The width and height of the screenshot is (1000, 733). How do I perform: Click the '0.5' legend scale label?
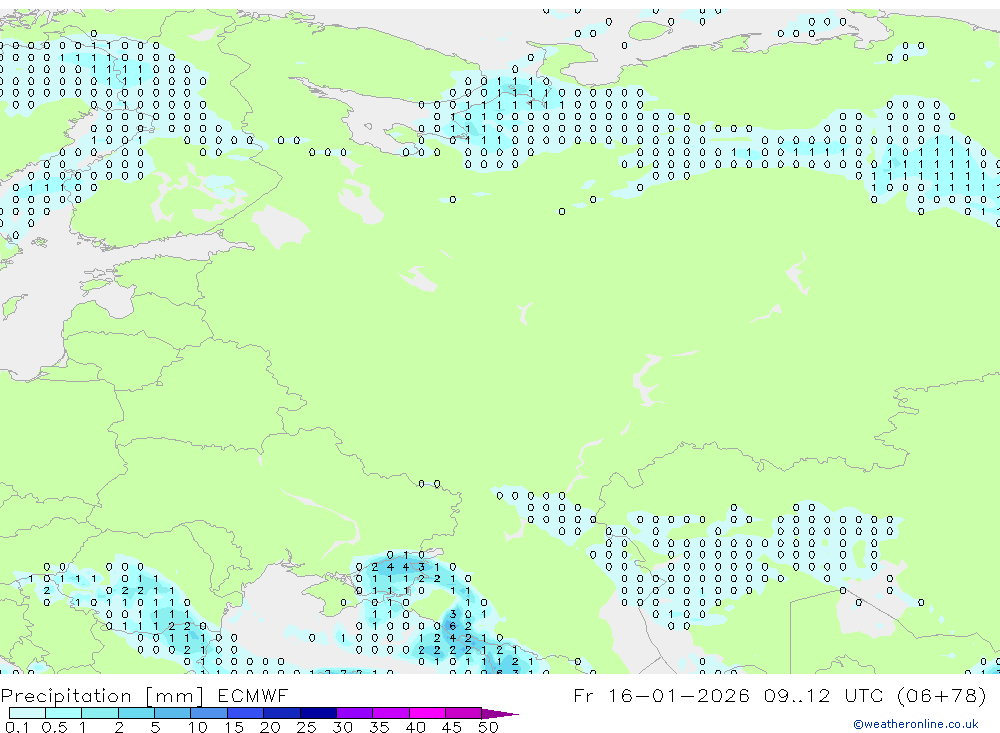click(54, 727)
